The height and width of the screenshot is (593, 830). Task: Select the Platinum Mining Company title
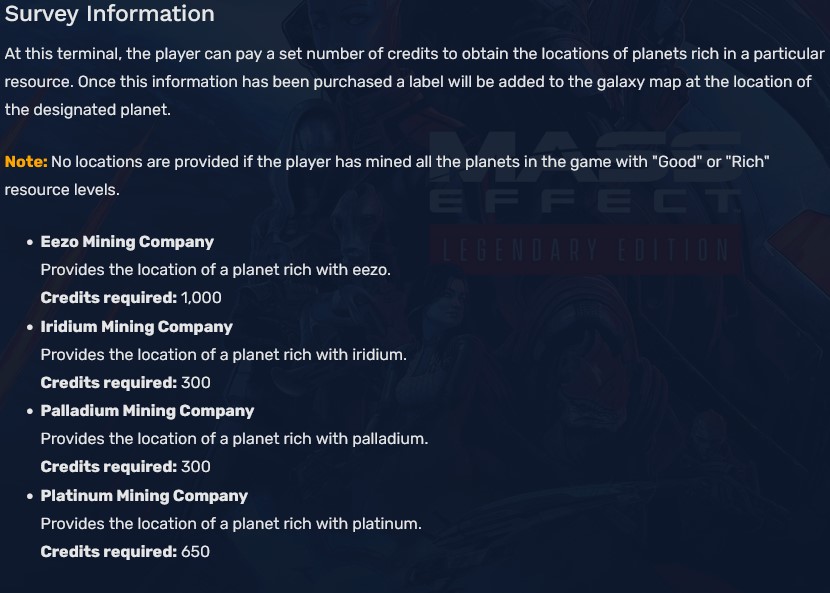click(144, 496)
